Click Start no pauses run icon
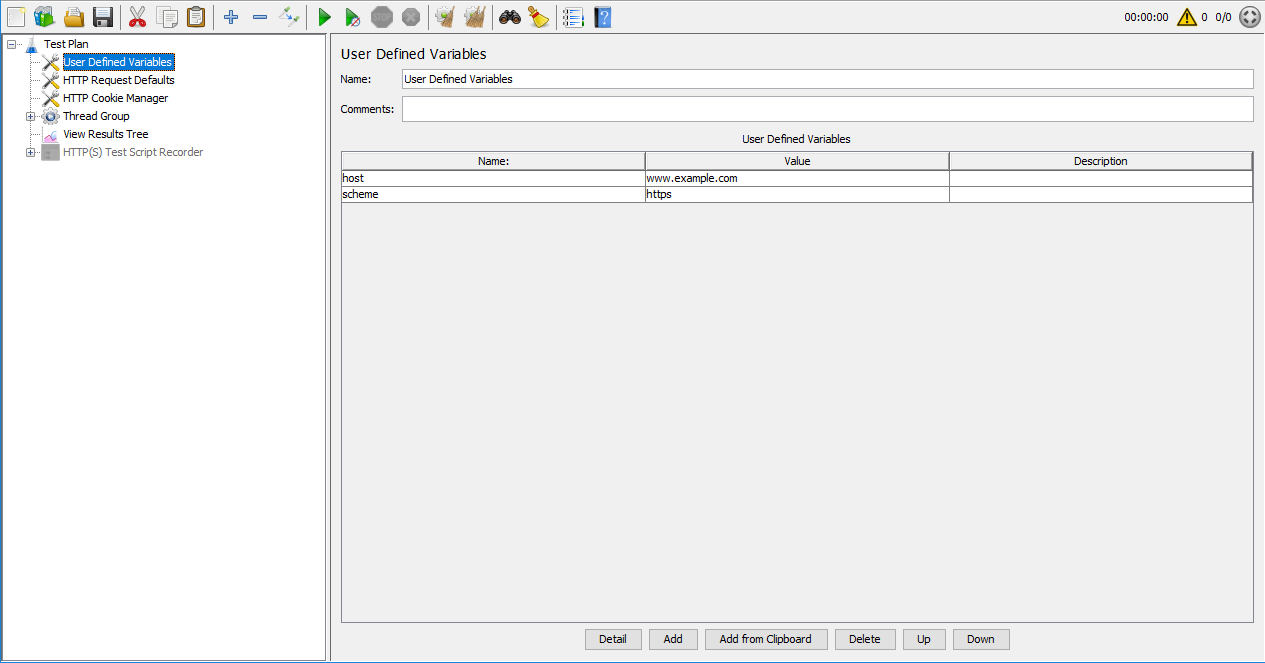Image resolution: width=1265 pixels, height=663 pixels. pyautogui.click(x=352, y=17)
